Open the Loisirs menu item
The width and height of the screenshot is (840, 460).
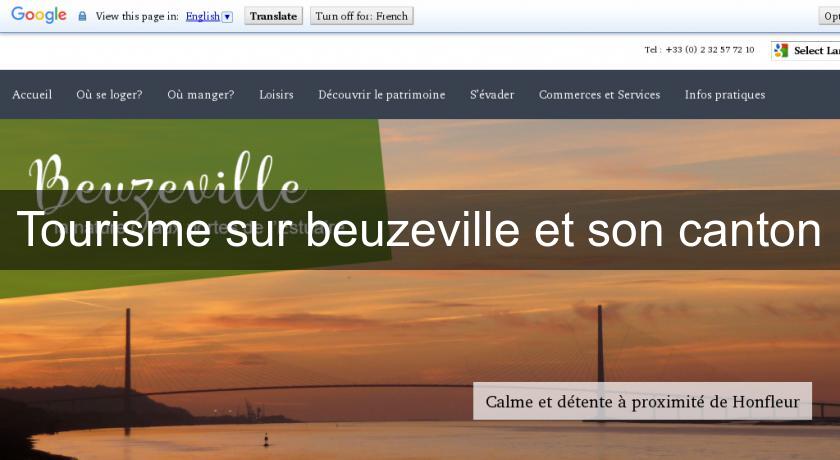[x=276, y=95]
